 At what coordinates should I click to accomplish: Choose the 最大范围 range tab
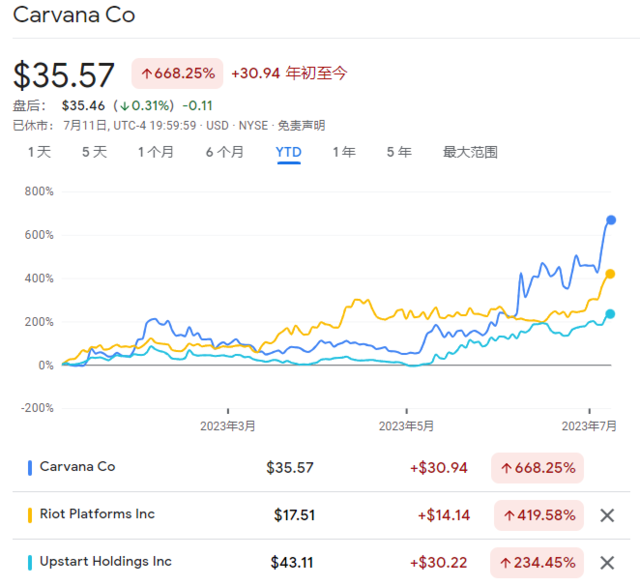(470, 152)
